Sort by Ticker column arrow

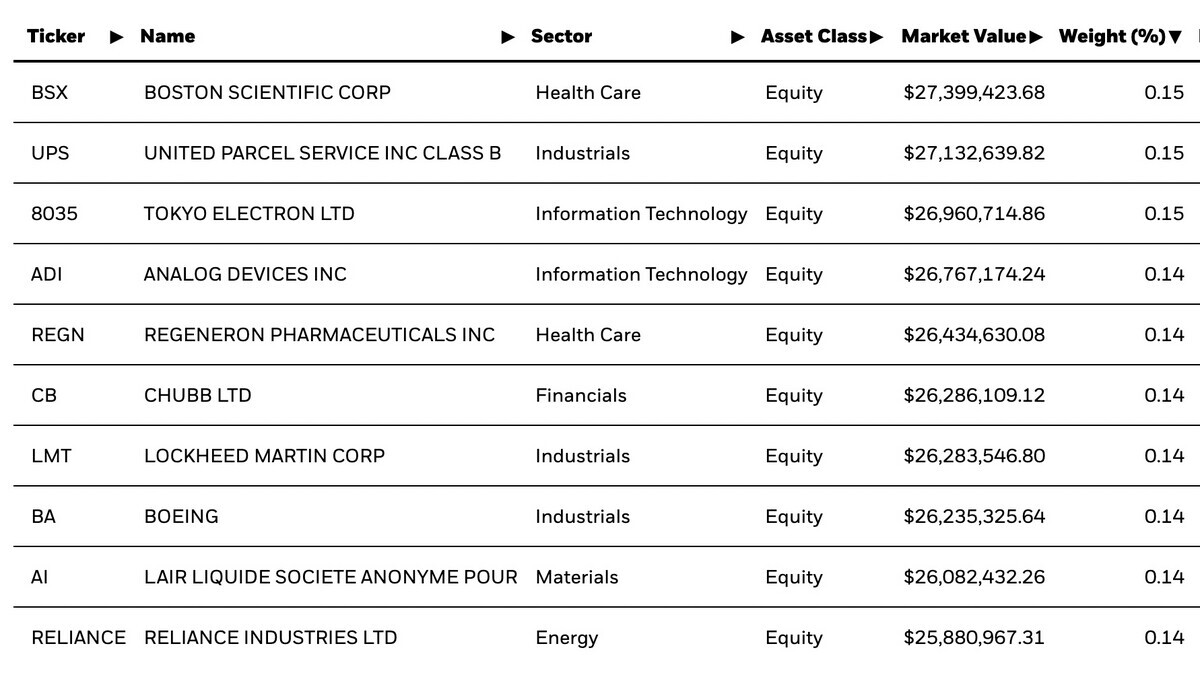coord(117,37)
